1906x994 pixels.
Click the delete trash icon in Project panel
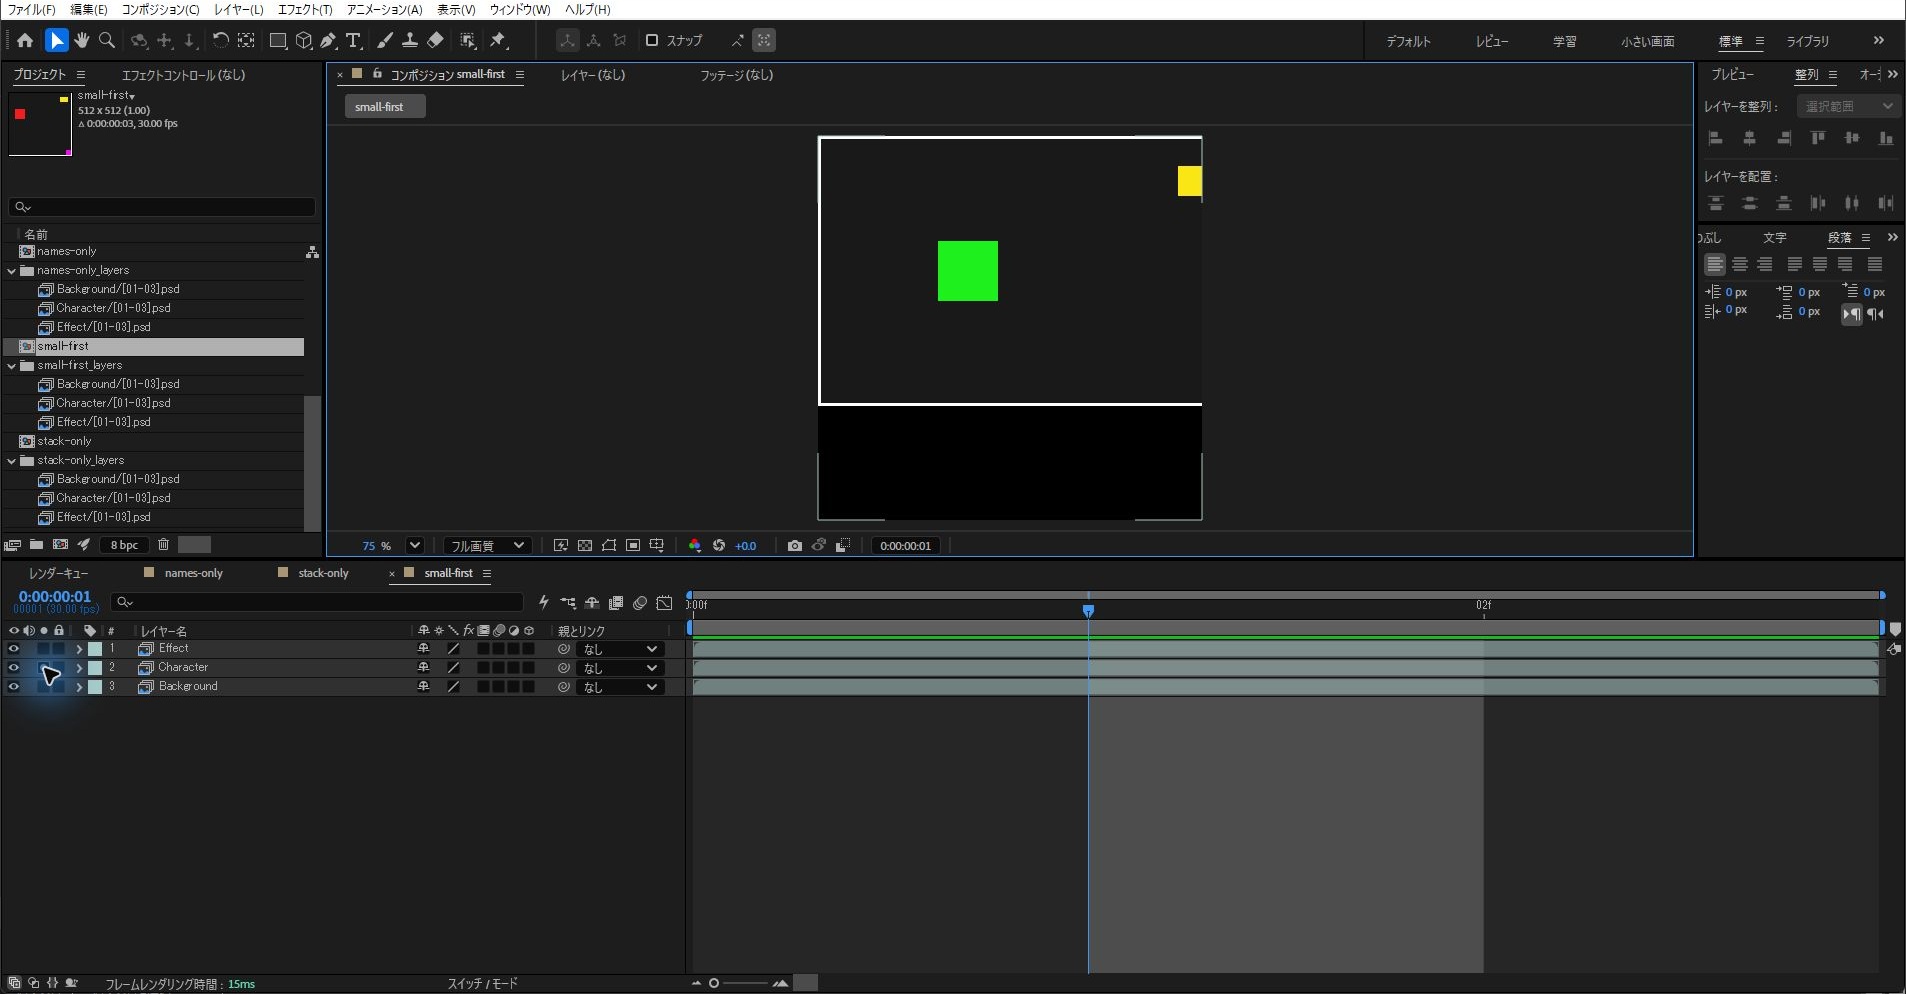tap(164, 545)
